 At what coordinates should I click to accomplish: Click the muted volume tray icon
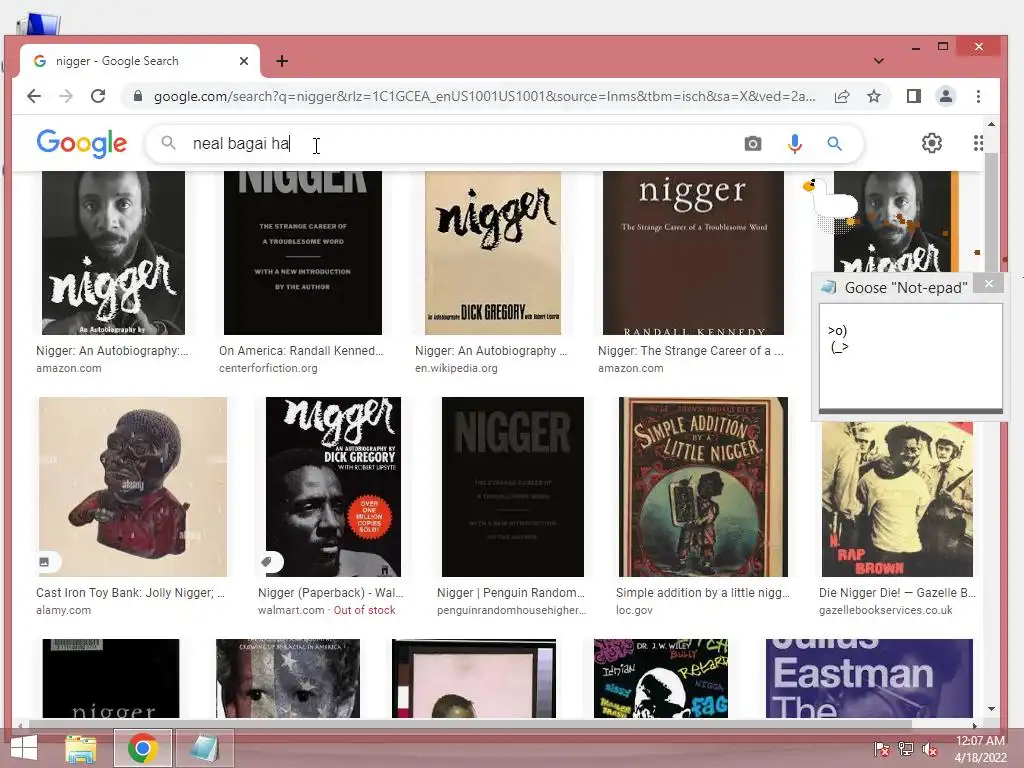(x=930, y=749)
